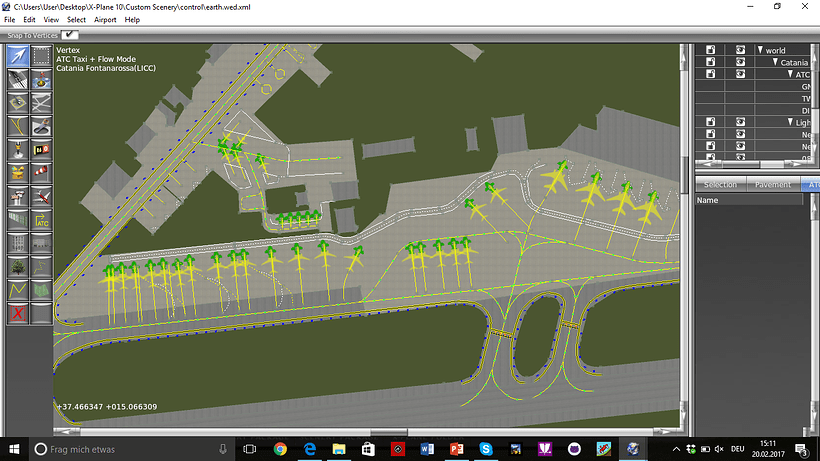Select the green fence tool icon
Screen dimensions: 820x461
click(x=18, y=220)
